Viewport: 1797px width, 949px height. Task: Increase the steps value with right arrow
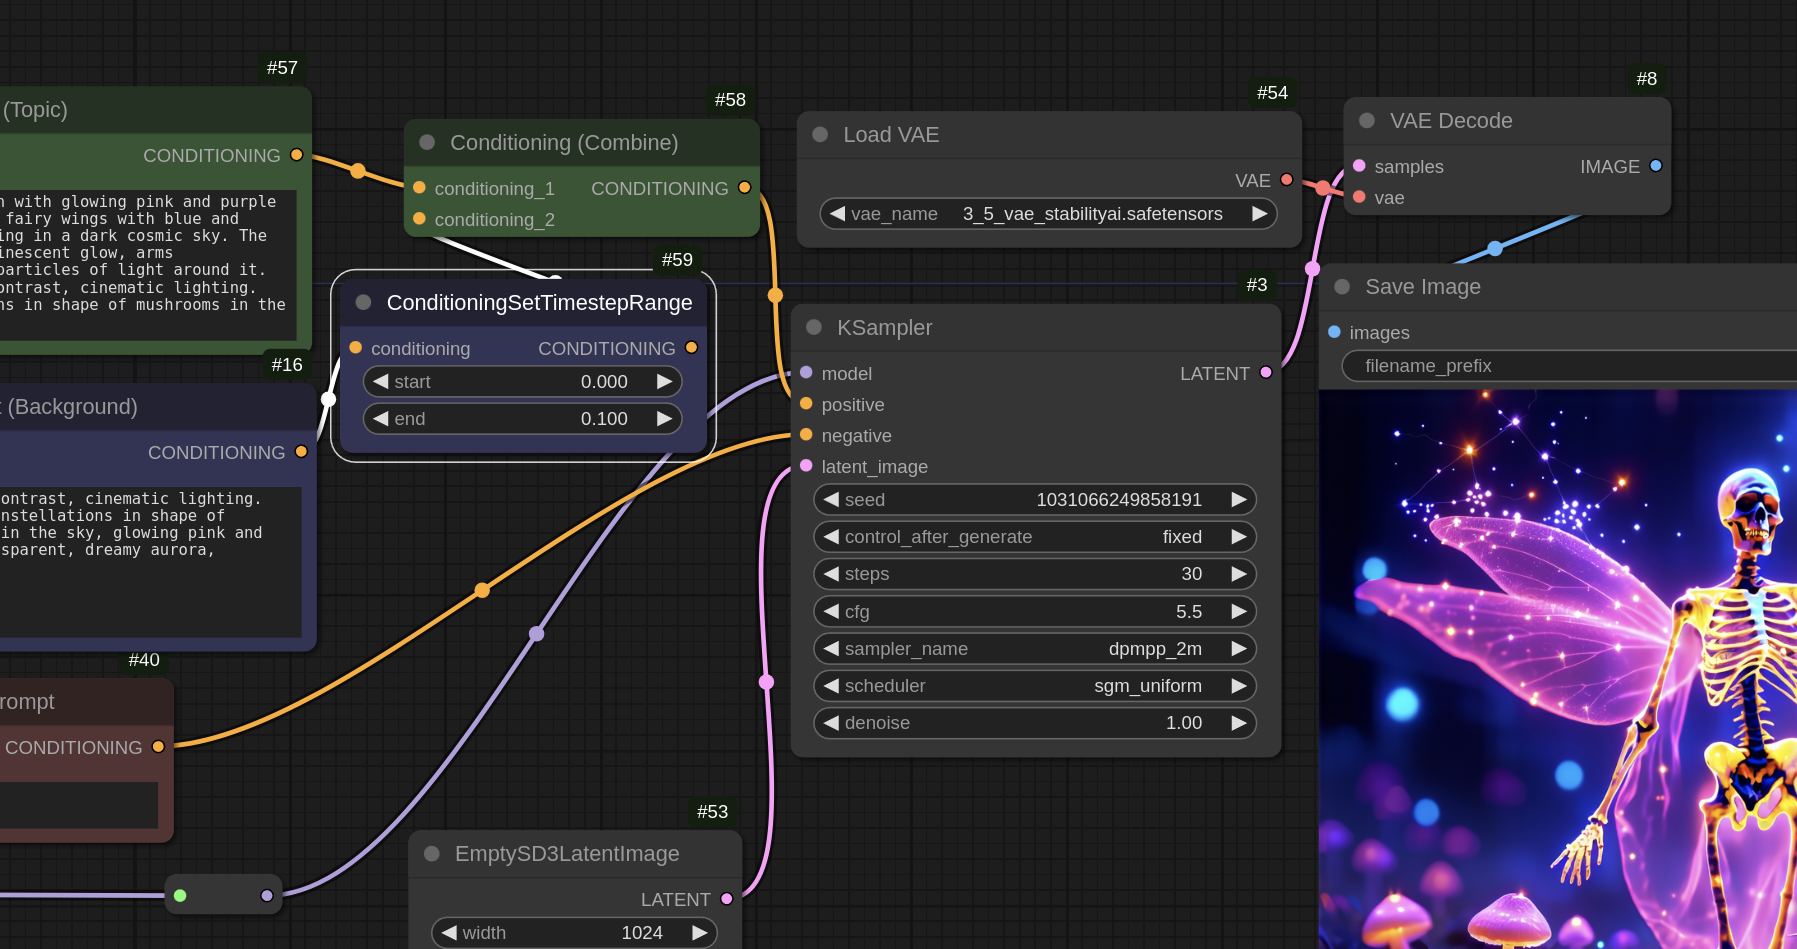(1239, 574)
